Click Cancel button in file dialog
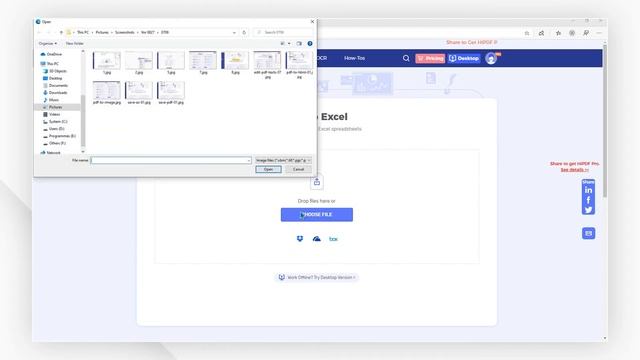The image size is (640, 360). click(x=298, y=169)
